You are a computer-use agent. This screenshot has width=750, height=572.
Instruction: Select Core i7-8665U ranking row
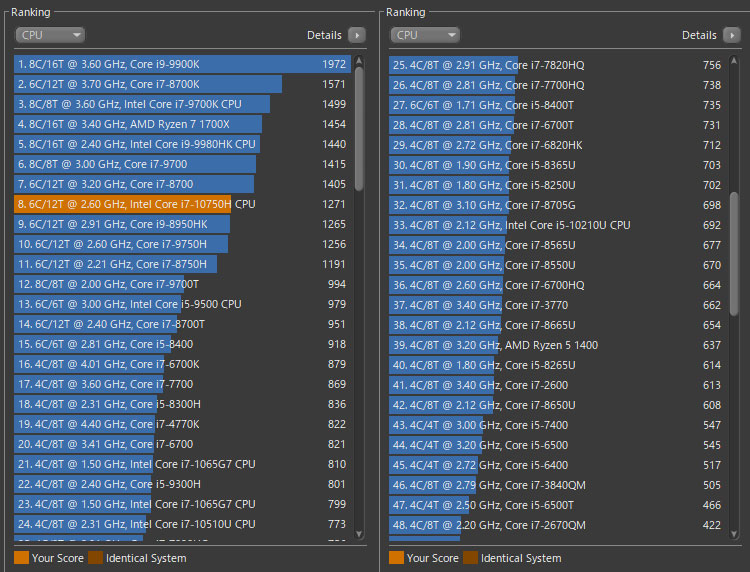(558, 325)
